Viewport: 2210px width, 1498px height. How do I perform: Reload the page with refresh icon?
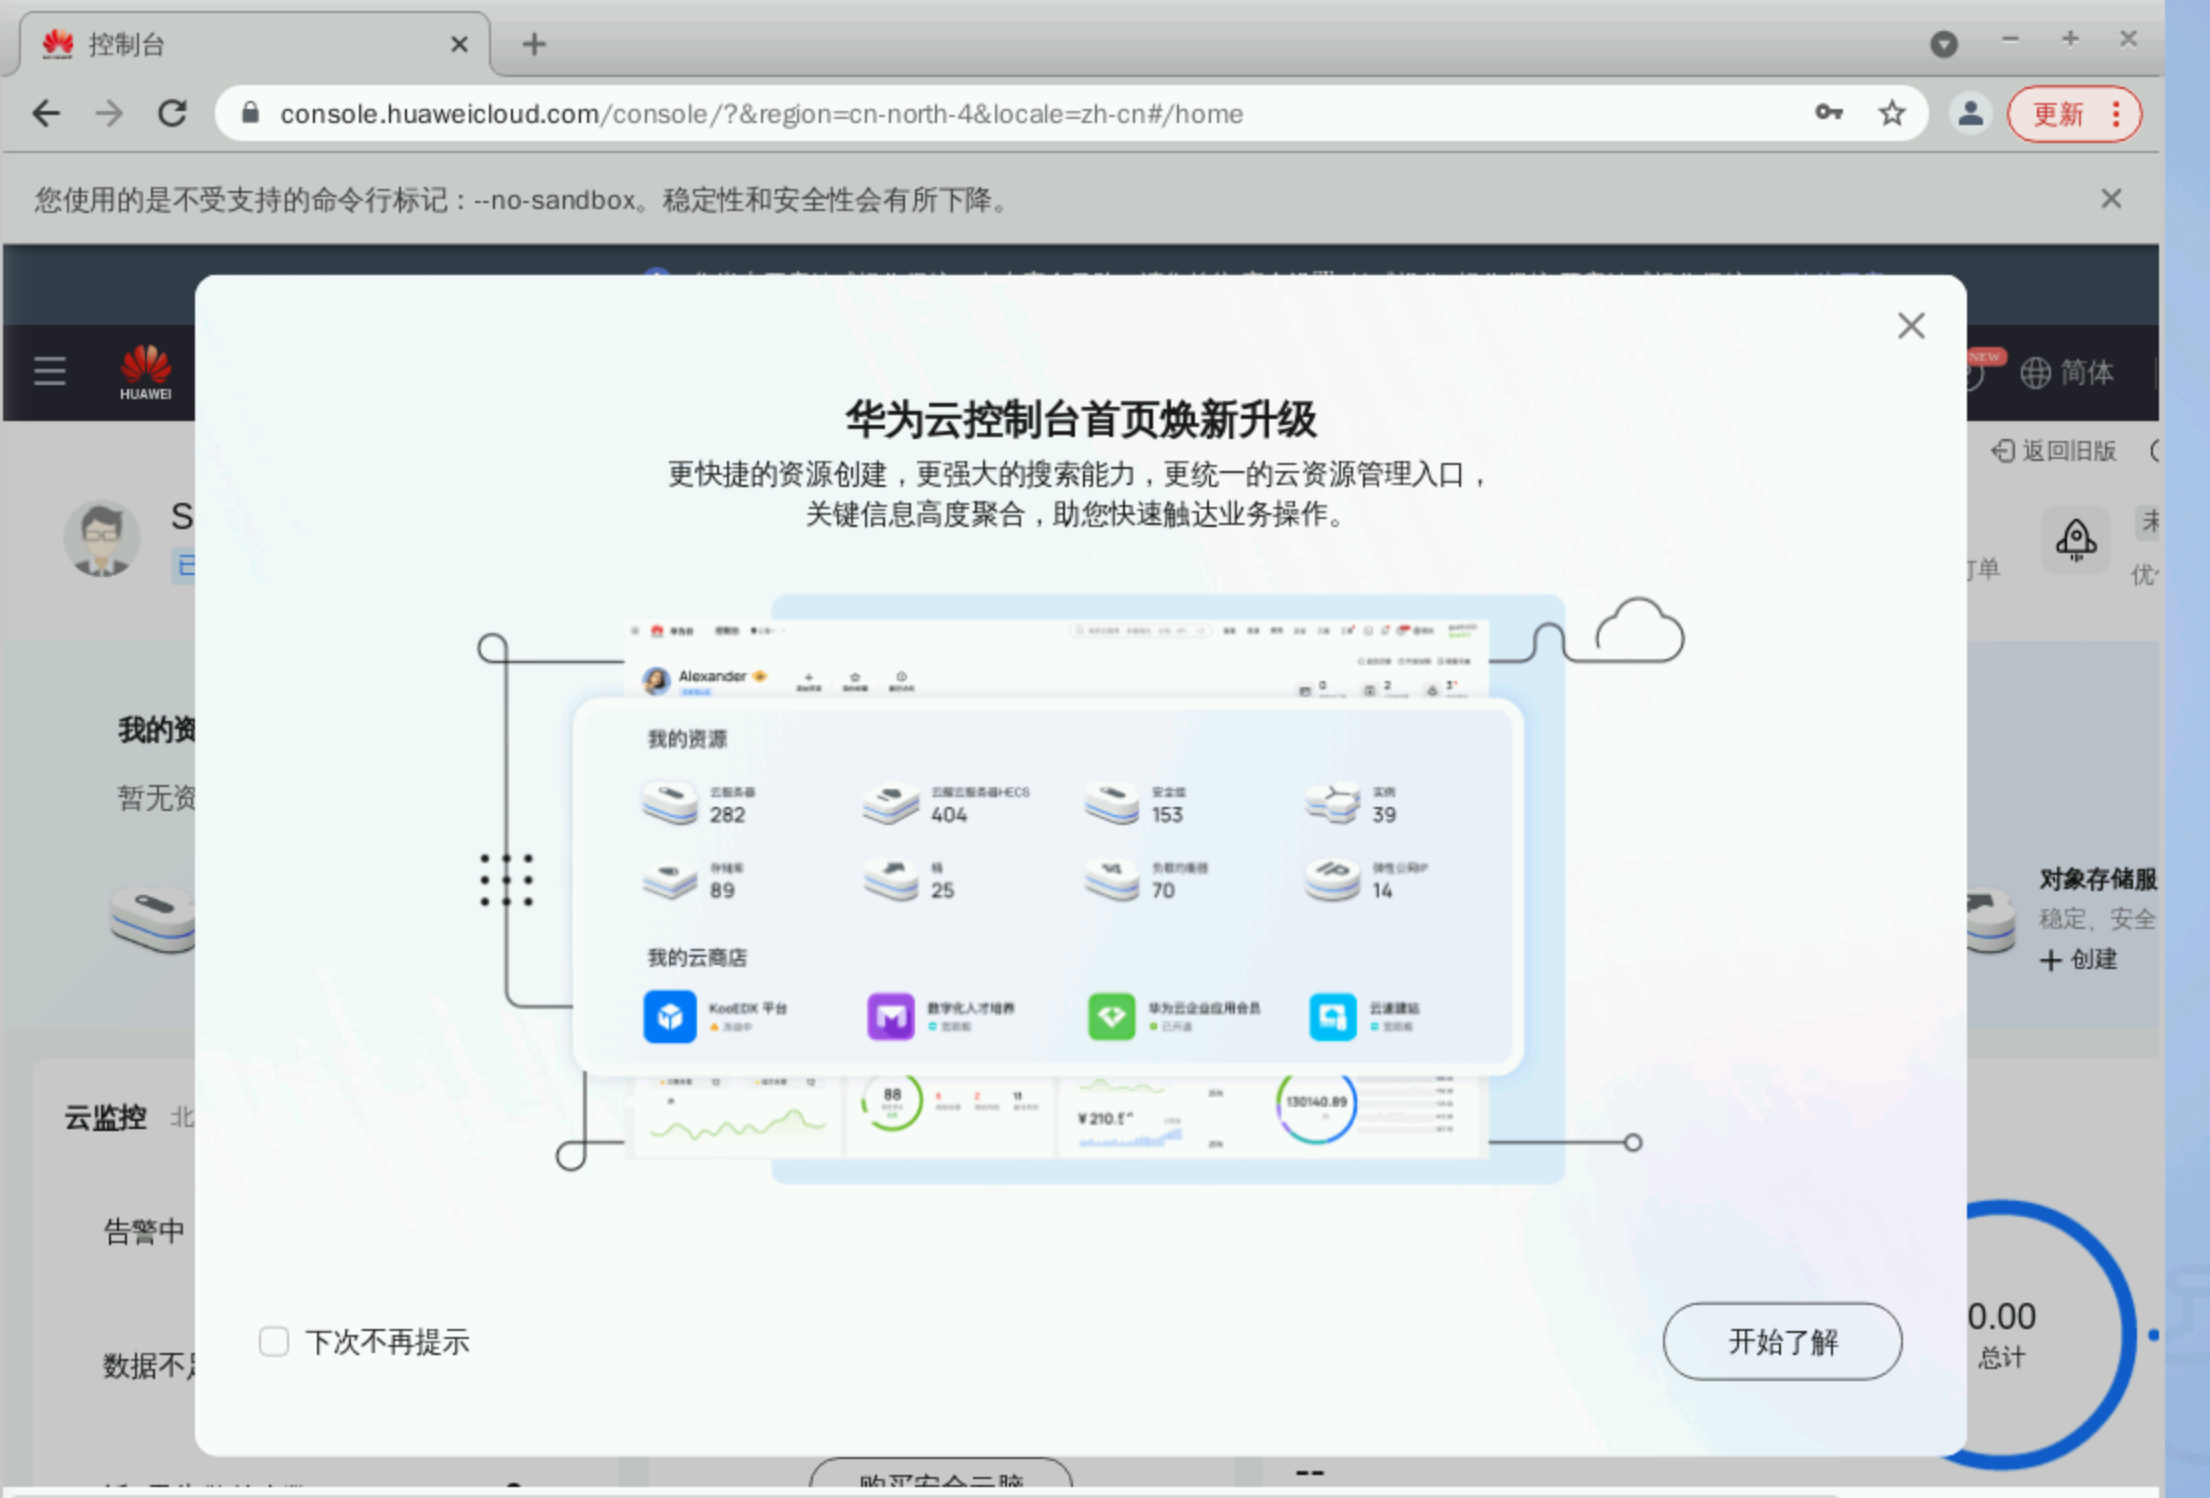tap(173, 114)
